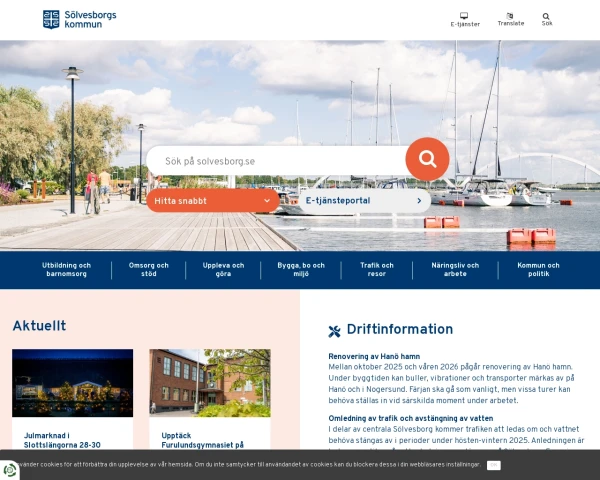Click the cookie settings icon at bottom left
The image size is (600, 480).
(x=10, y=469)
